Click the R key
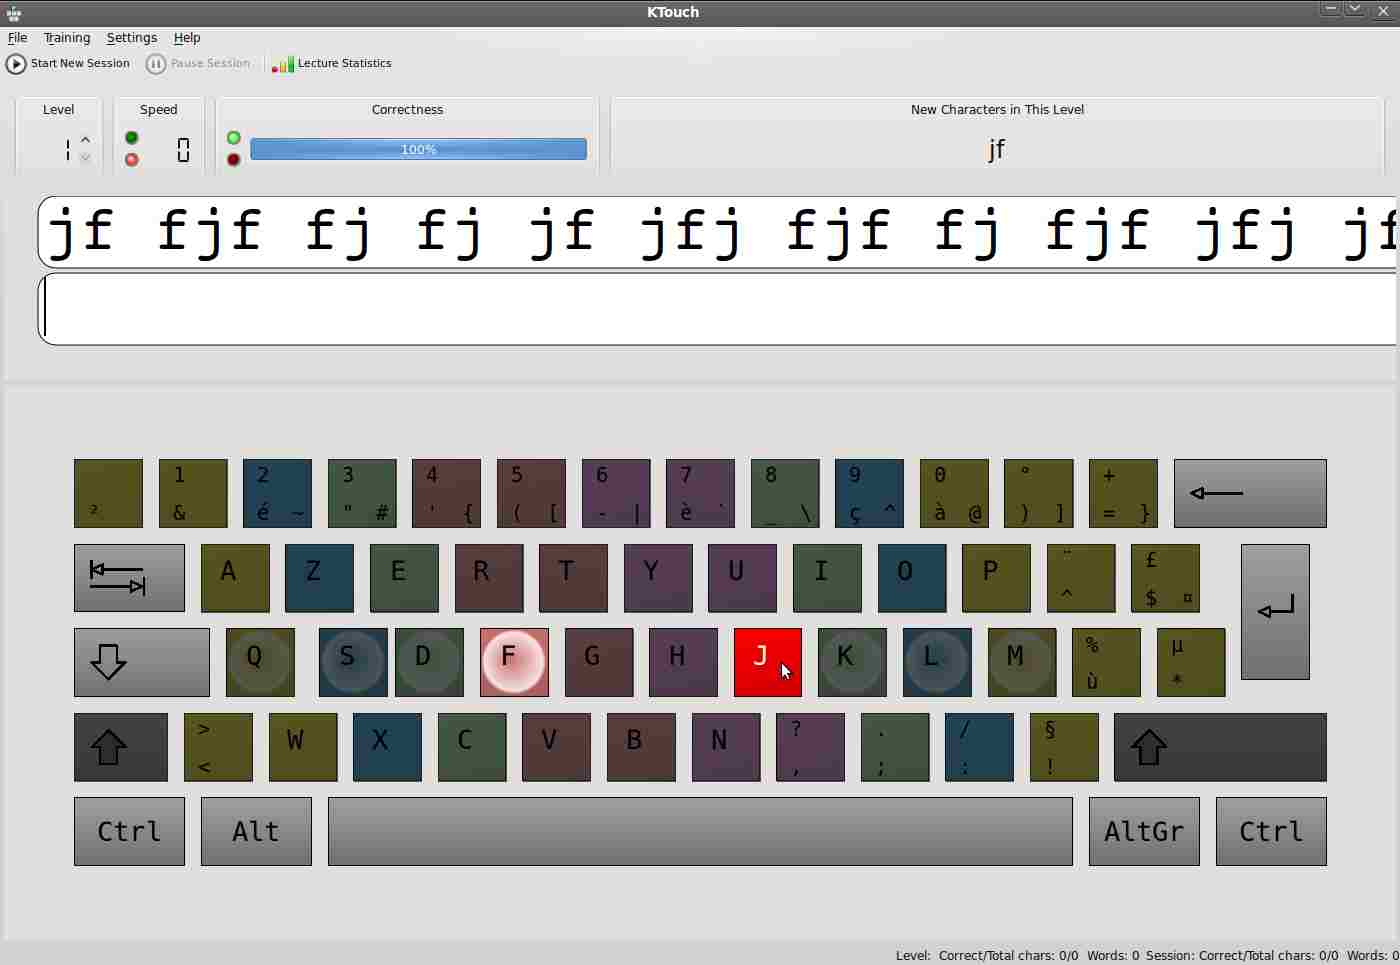This screenshot has width=1400, height=965. coord(489,578)
